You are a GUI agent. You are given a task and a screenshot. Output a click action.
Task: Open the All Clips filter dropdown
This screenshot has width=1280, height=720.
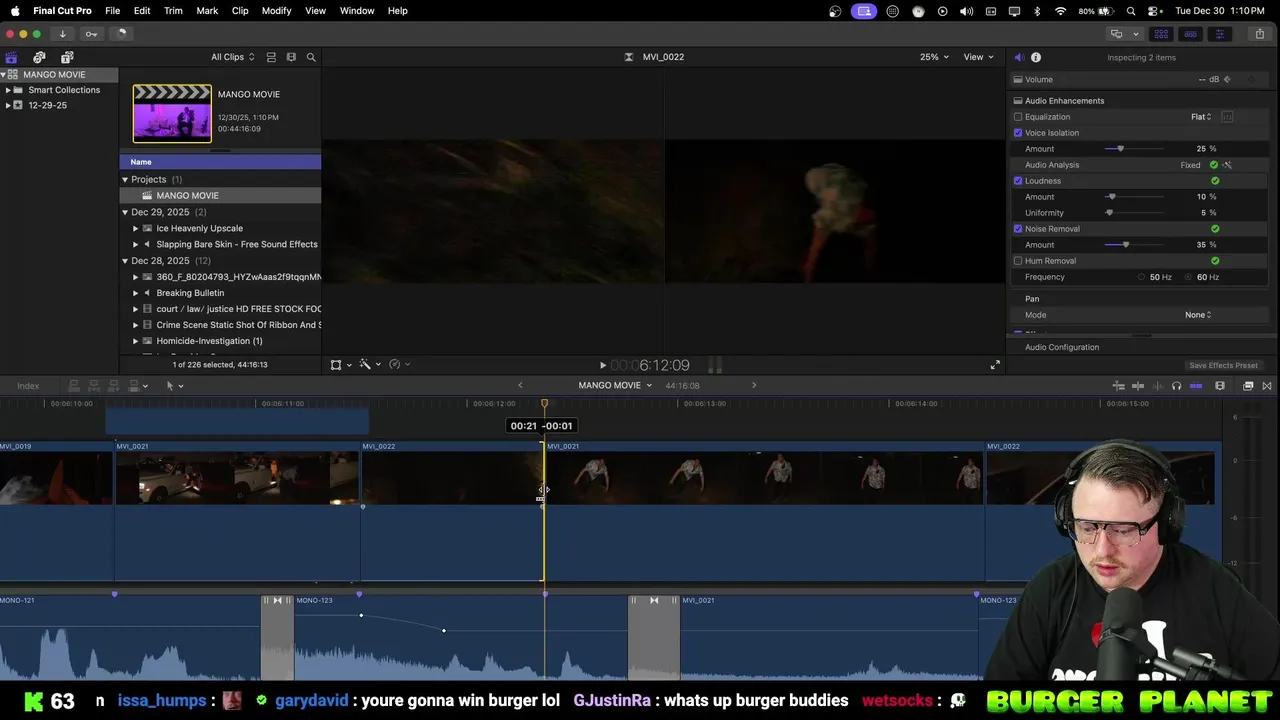pos(232,57)
